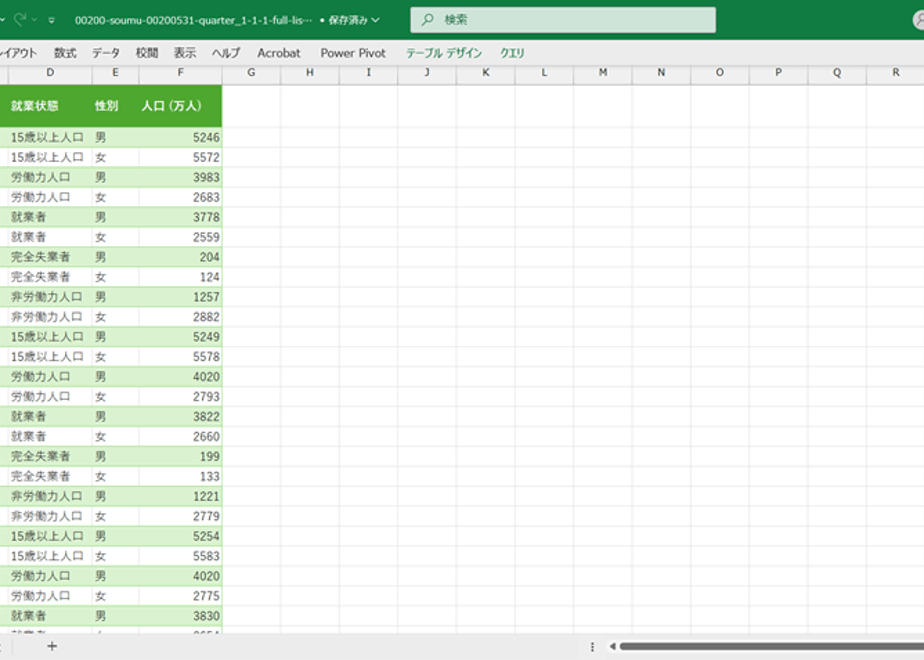Screen dimensions: 924x660
Task: Select the cell with value 133
Action: coord(180,476)
